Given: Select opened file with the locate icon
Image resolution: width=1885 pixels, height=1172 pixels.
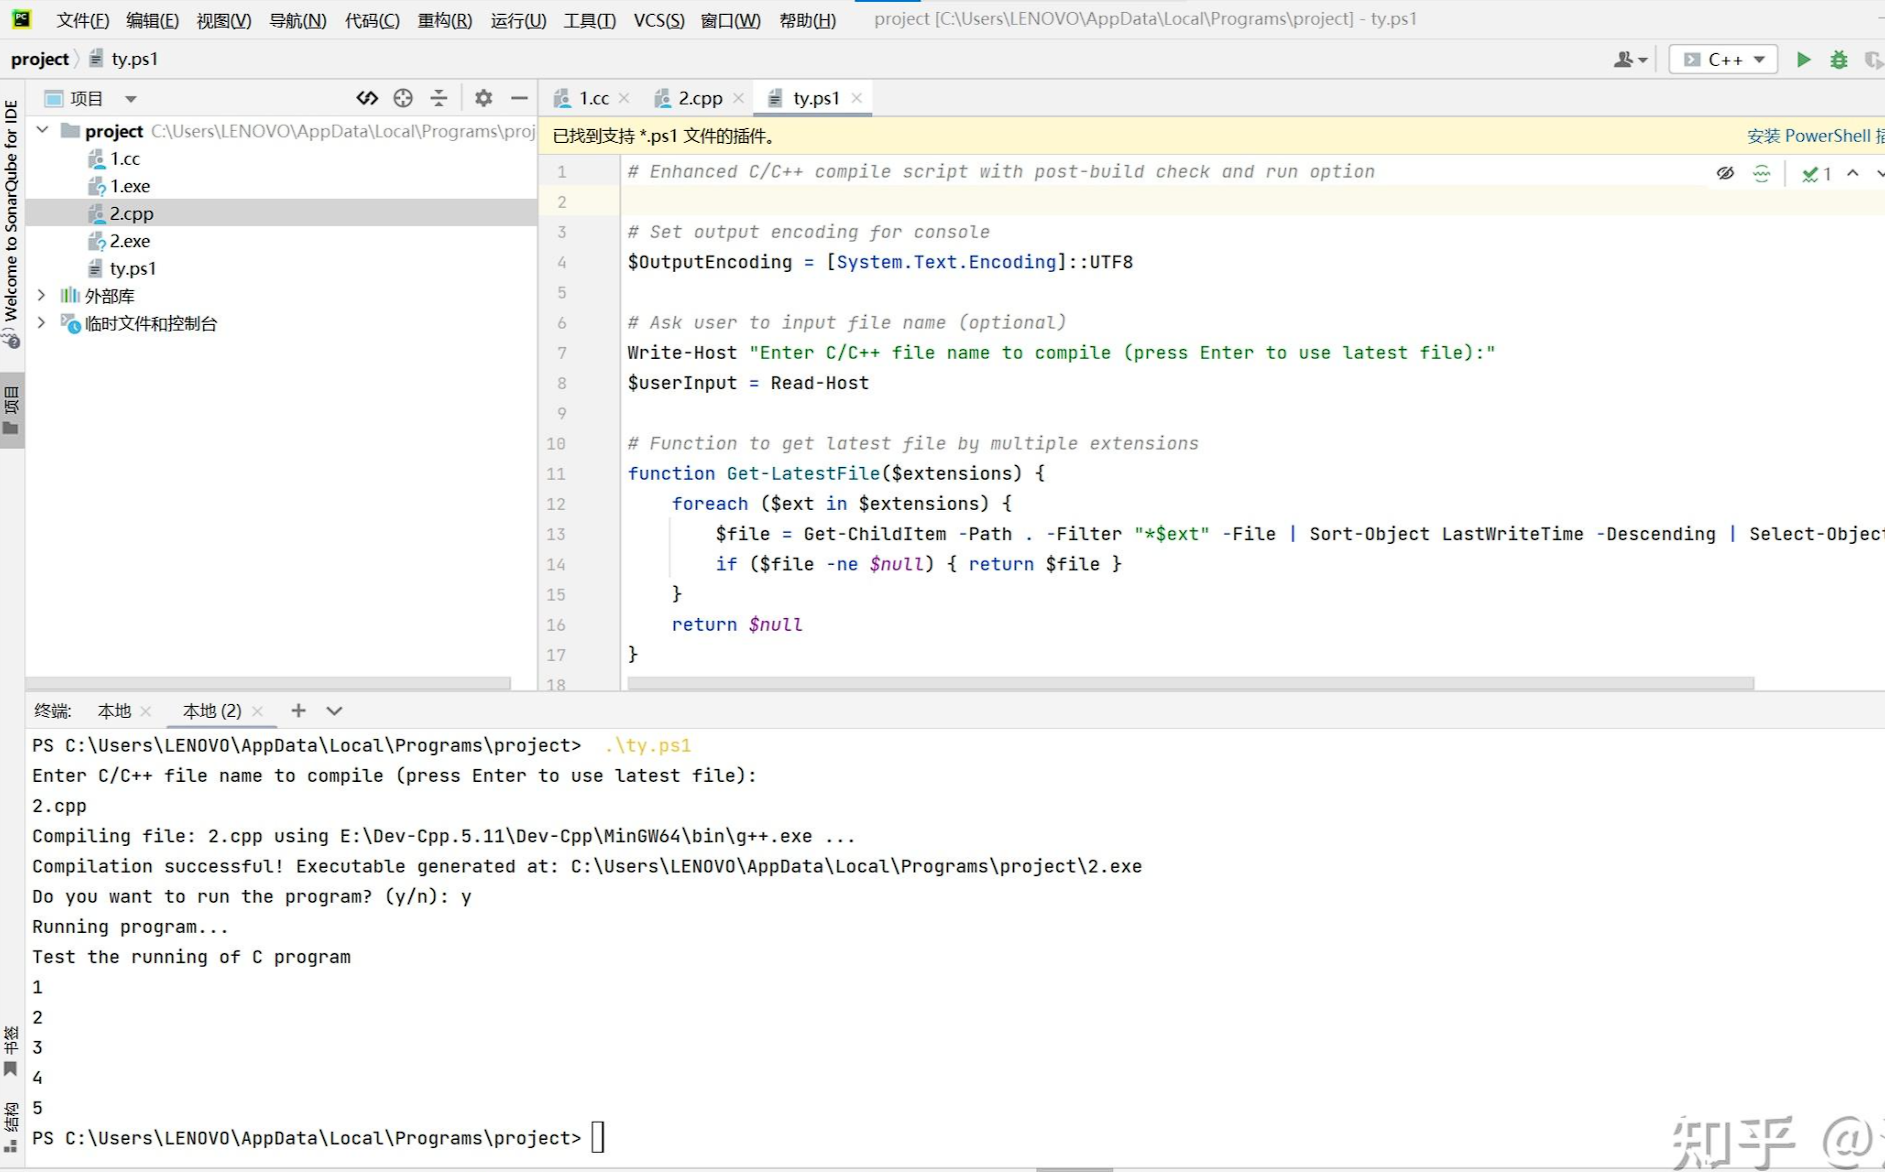Looking at the screenshot, I should [x=403, y=98].
